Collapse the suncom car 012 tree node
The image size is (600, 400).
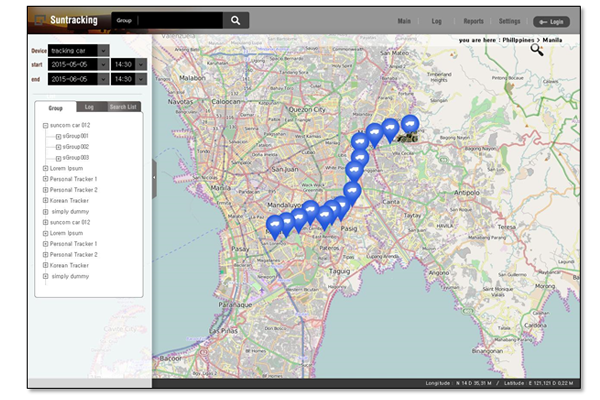pyautogui.click(x=46, y=125)
